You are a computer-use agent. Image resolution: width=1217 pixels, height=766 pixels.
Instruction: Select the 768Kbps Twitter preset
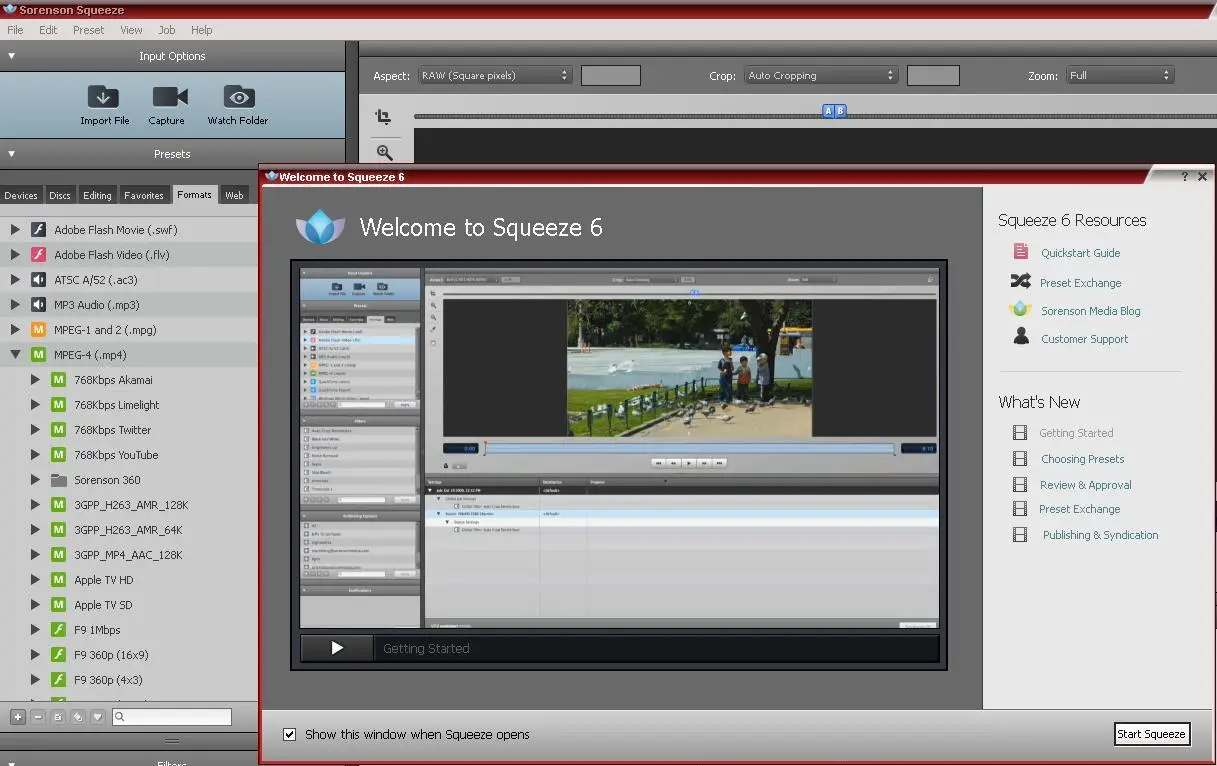pos(112,430)
